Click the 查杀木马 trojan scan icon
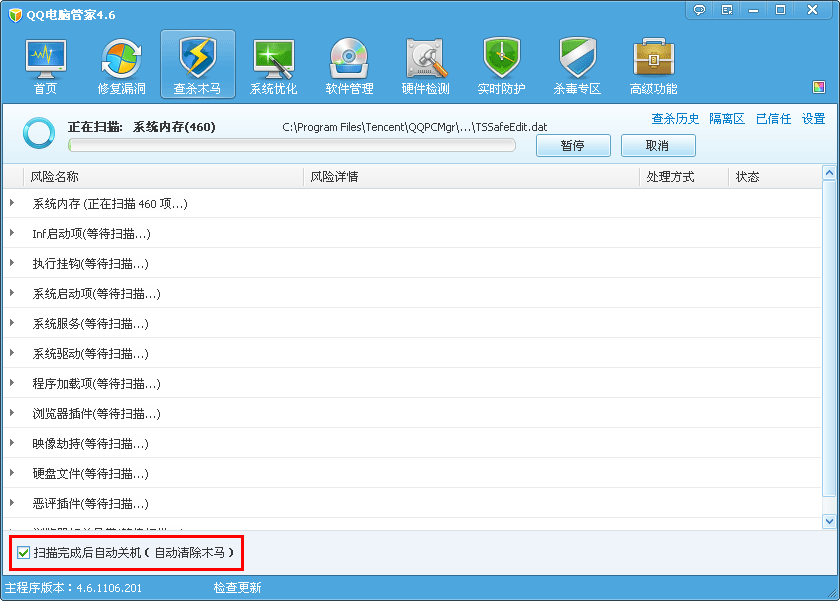Viewport: 840px width, 601px height. 196,63
